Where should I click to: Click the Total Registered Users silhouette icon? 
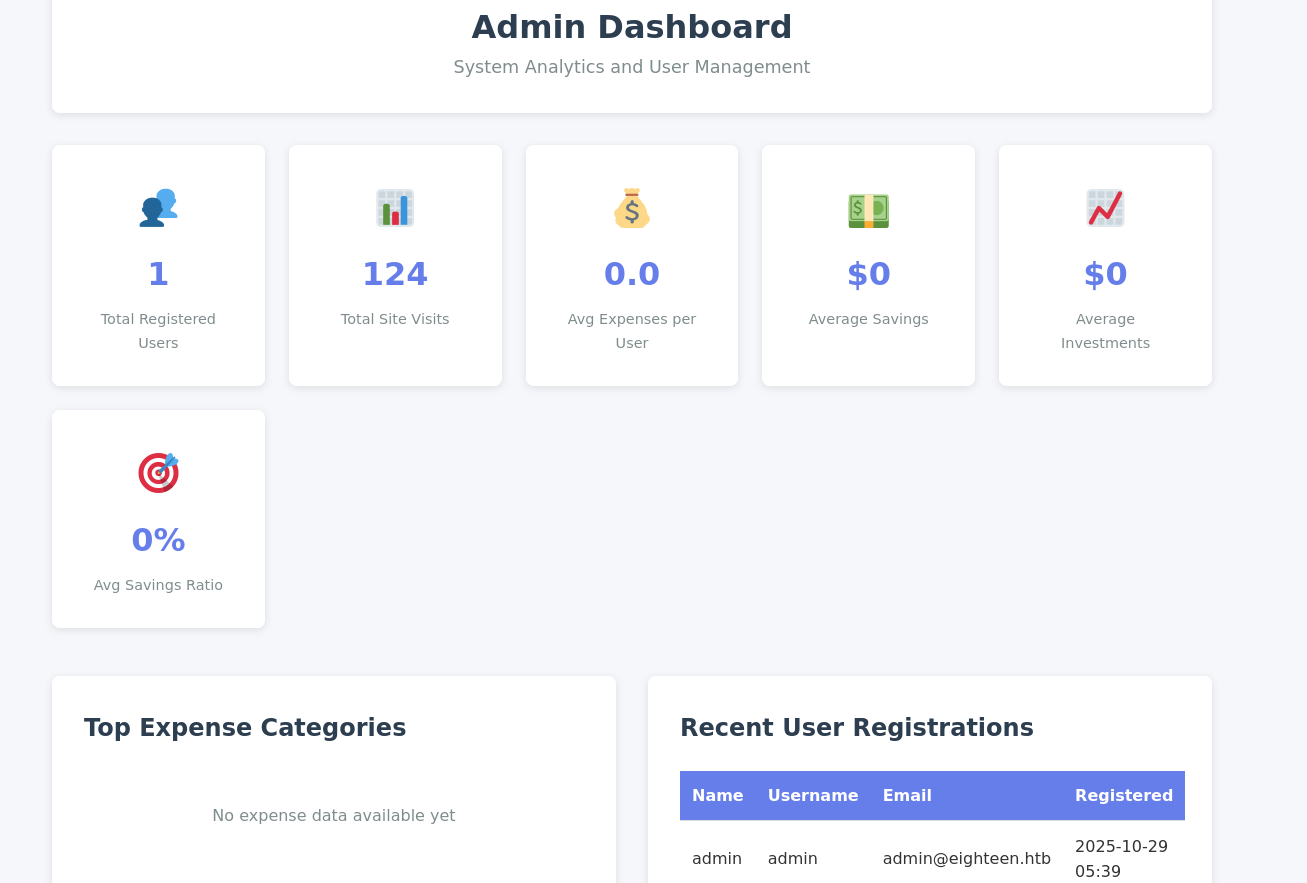coord(158,208)
